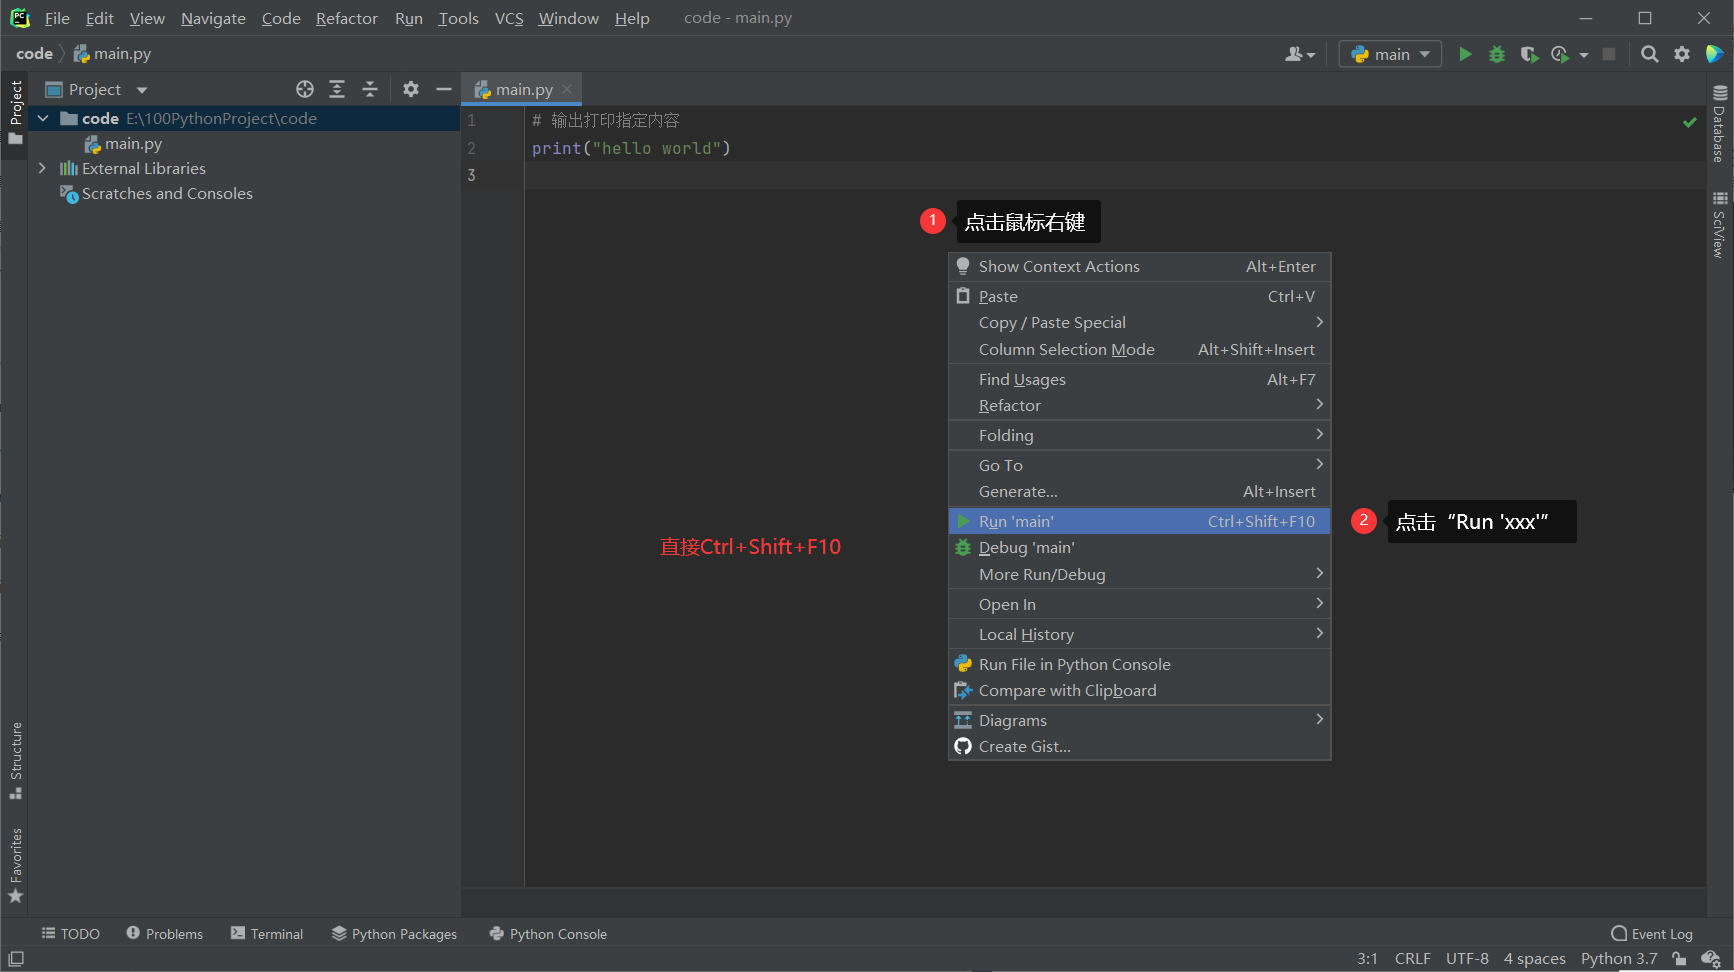
Task: Click the Profile run icon in toolbar
Action: (x=1560, y=54)
